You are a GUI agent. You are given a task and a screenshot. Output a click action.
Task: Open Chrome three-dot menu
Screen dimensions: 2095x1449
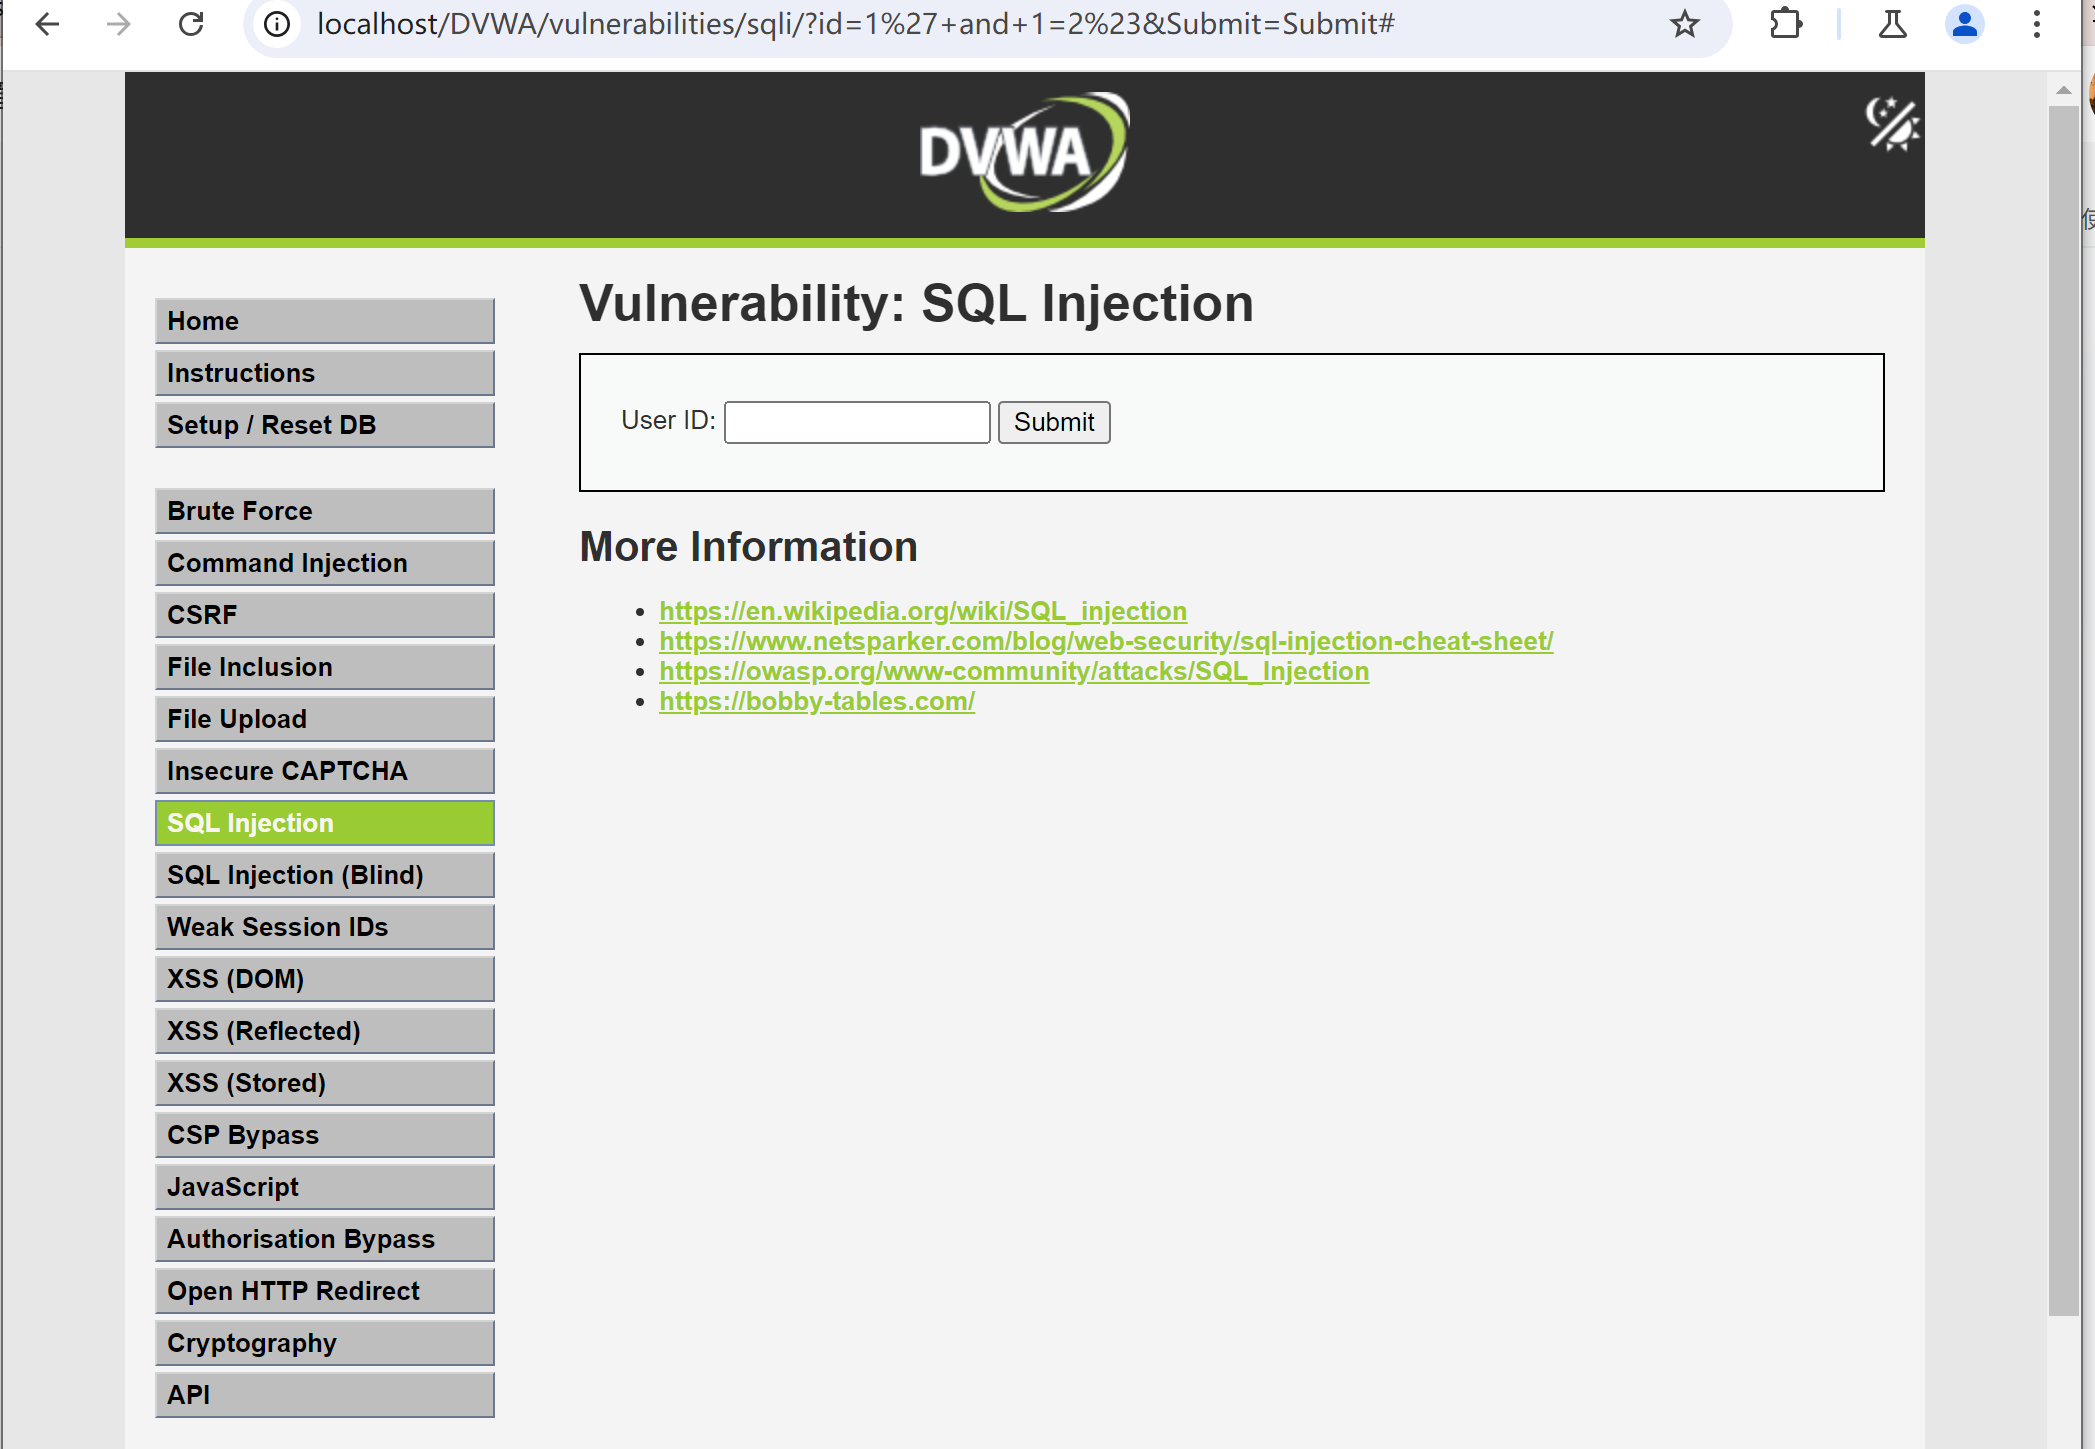(2036, 24)
